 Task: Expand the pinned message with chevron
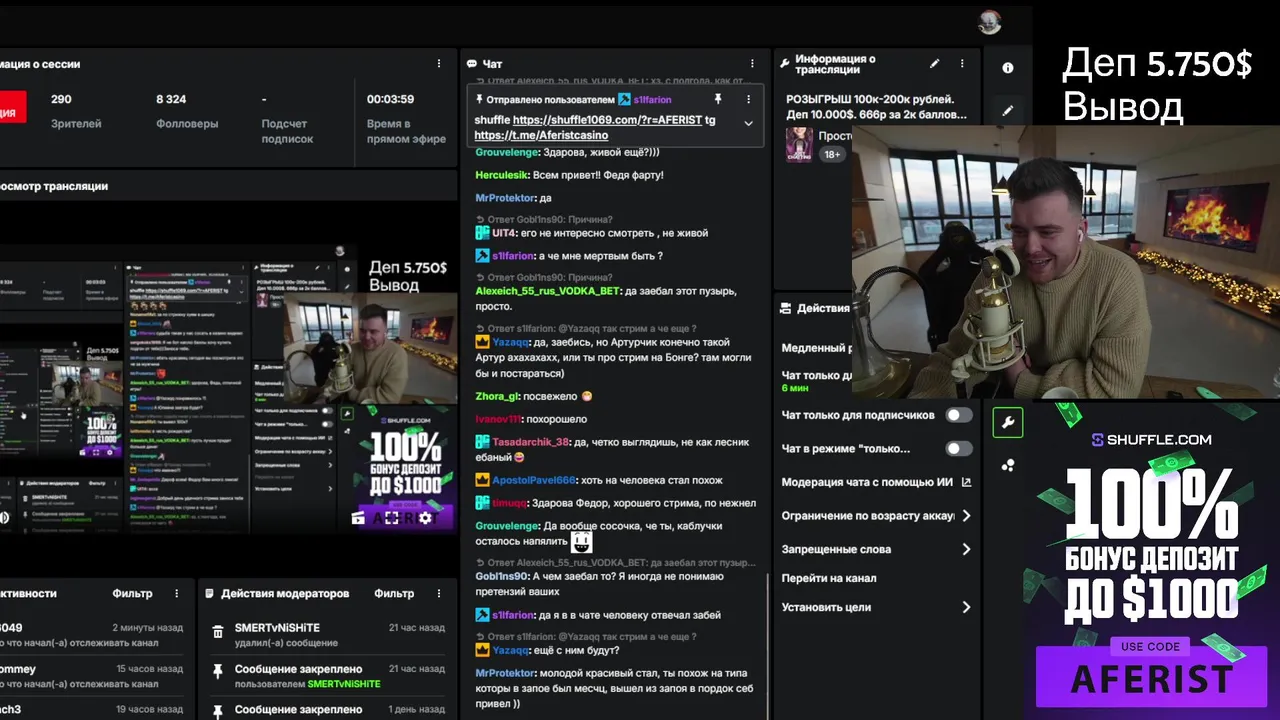pos(748,123)
